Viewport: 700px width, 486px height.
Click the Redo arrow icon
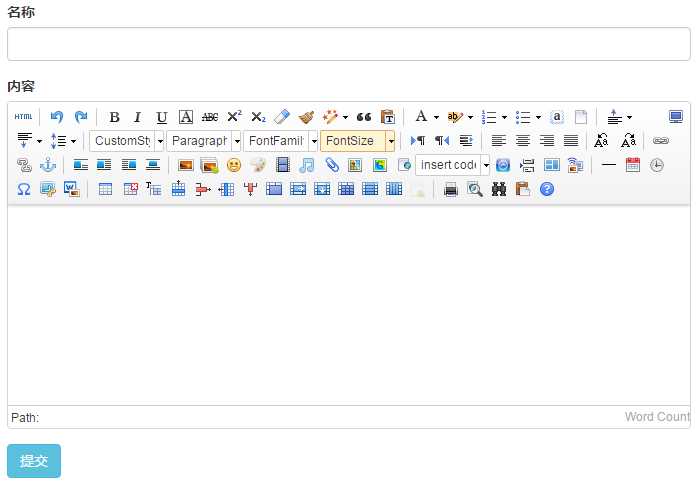[x=81, y=117]
